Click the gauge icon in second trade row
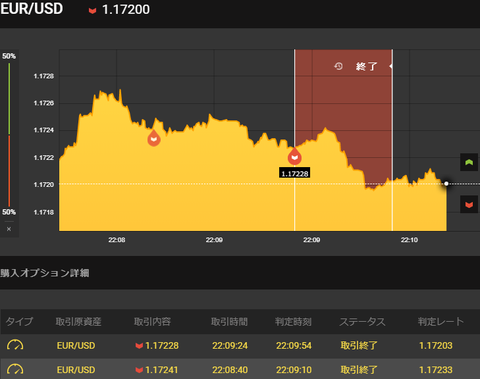The width and height of the screenshot is (480, 379). click(x=15, y=369)
